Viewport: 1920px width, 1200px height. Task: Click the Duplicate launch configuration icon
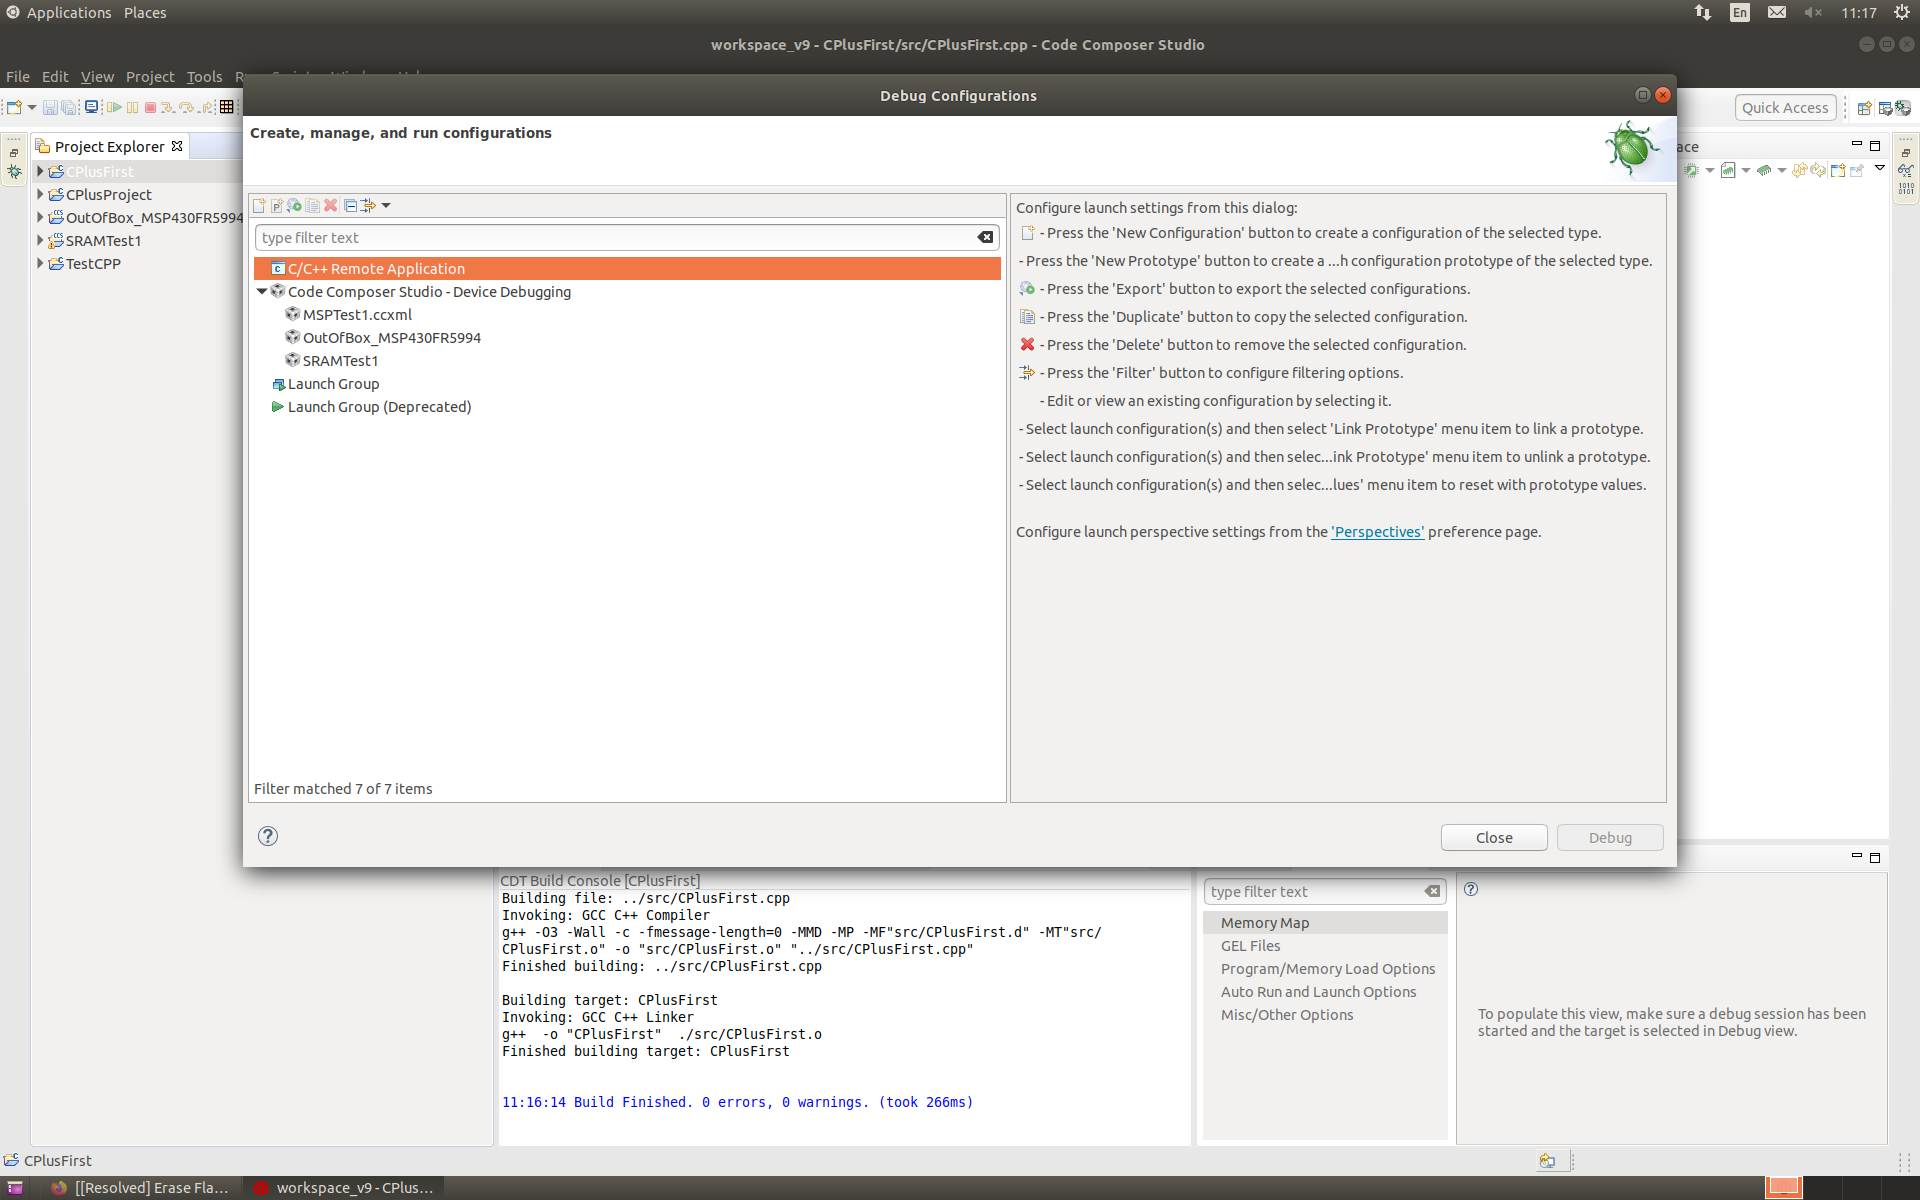[313, 206]
